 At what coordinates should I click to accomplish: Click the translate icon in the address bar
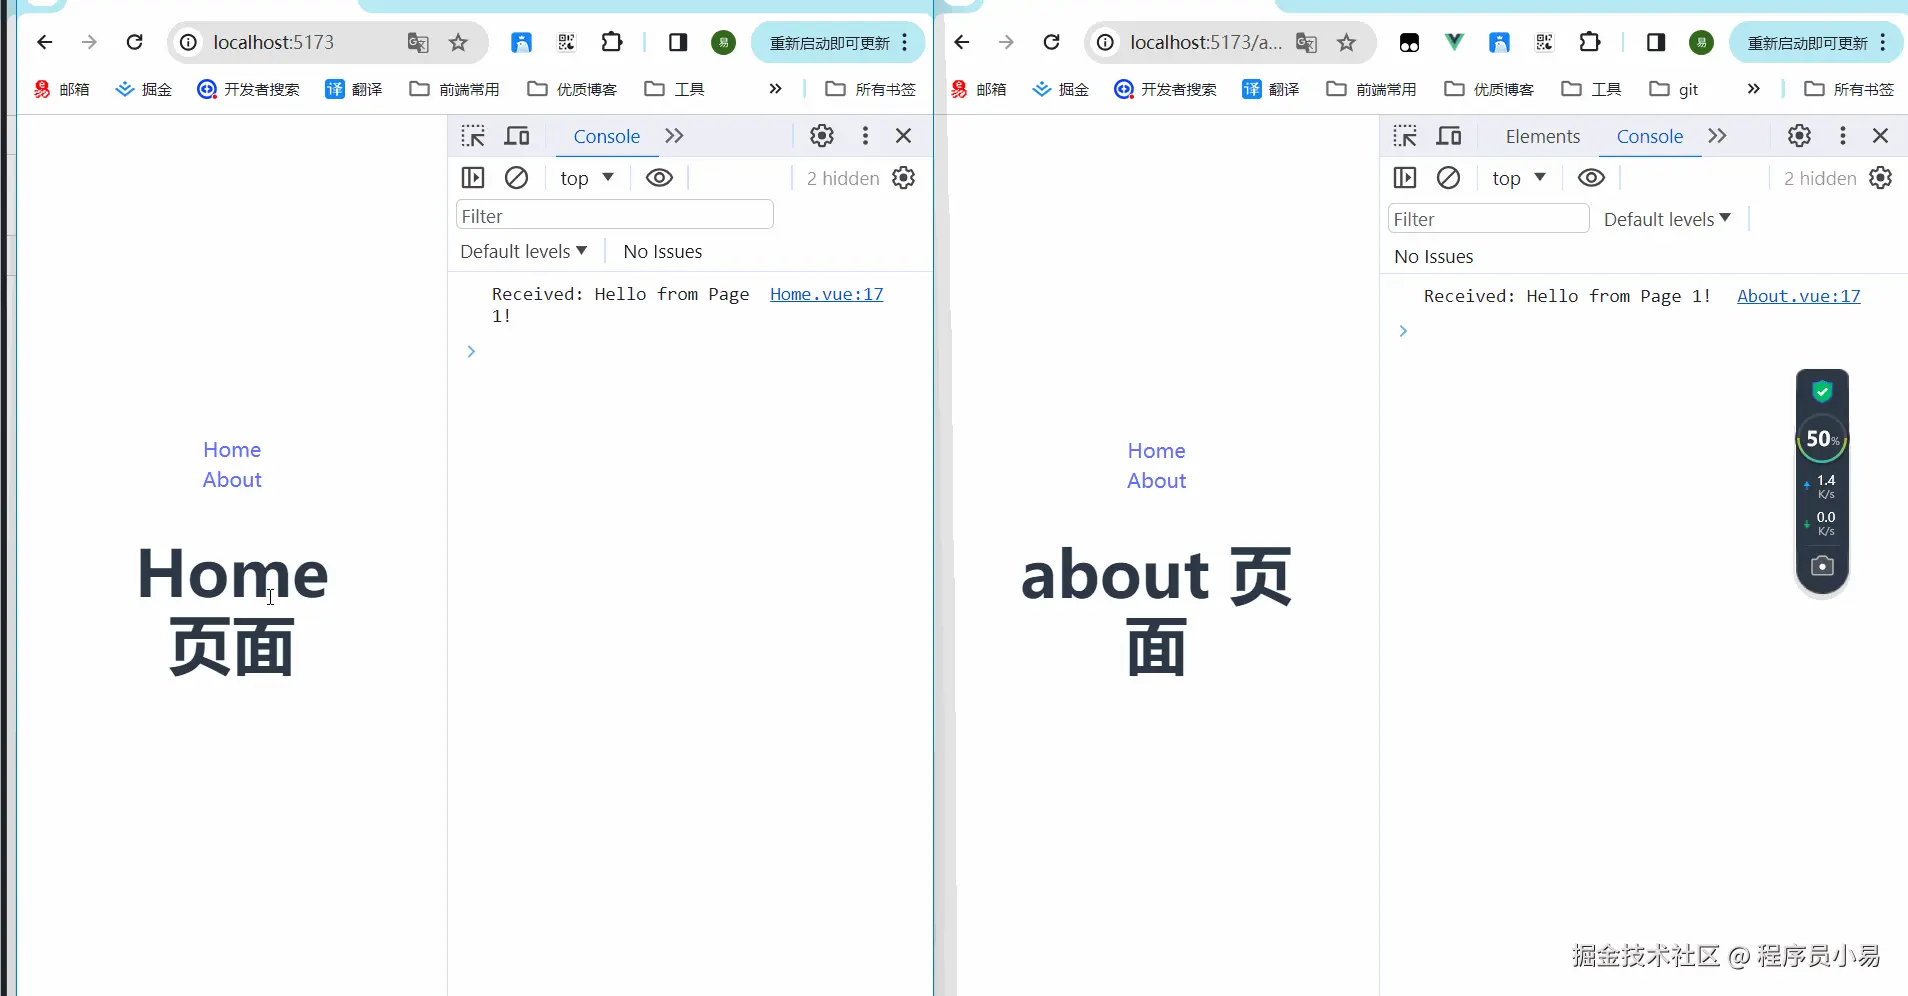pos(417,43)
